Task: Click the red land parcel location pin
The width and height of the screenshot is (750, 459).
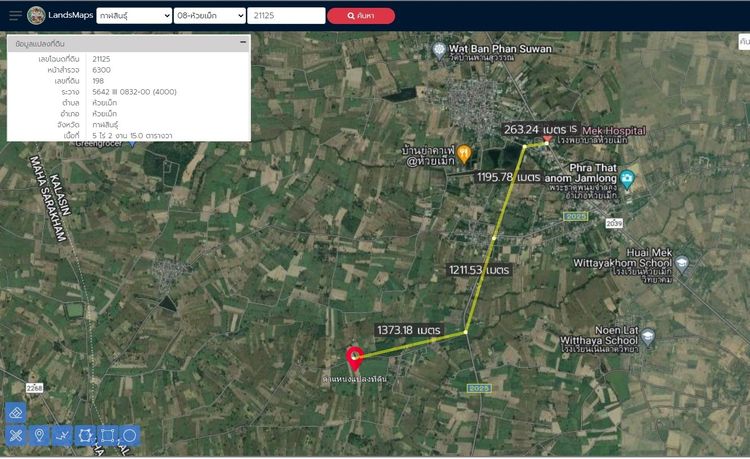Action: tap(354, 358)
